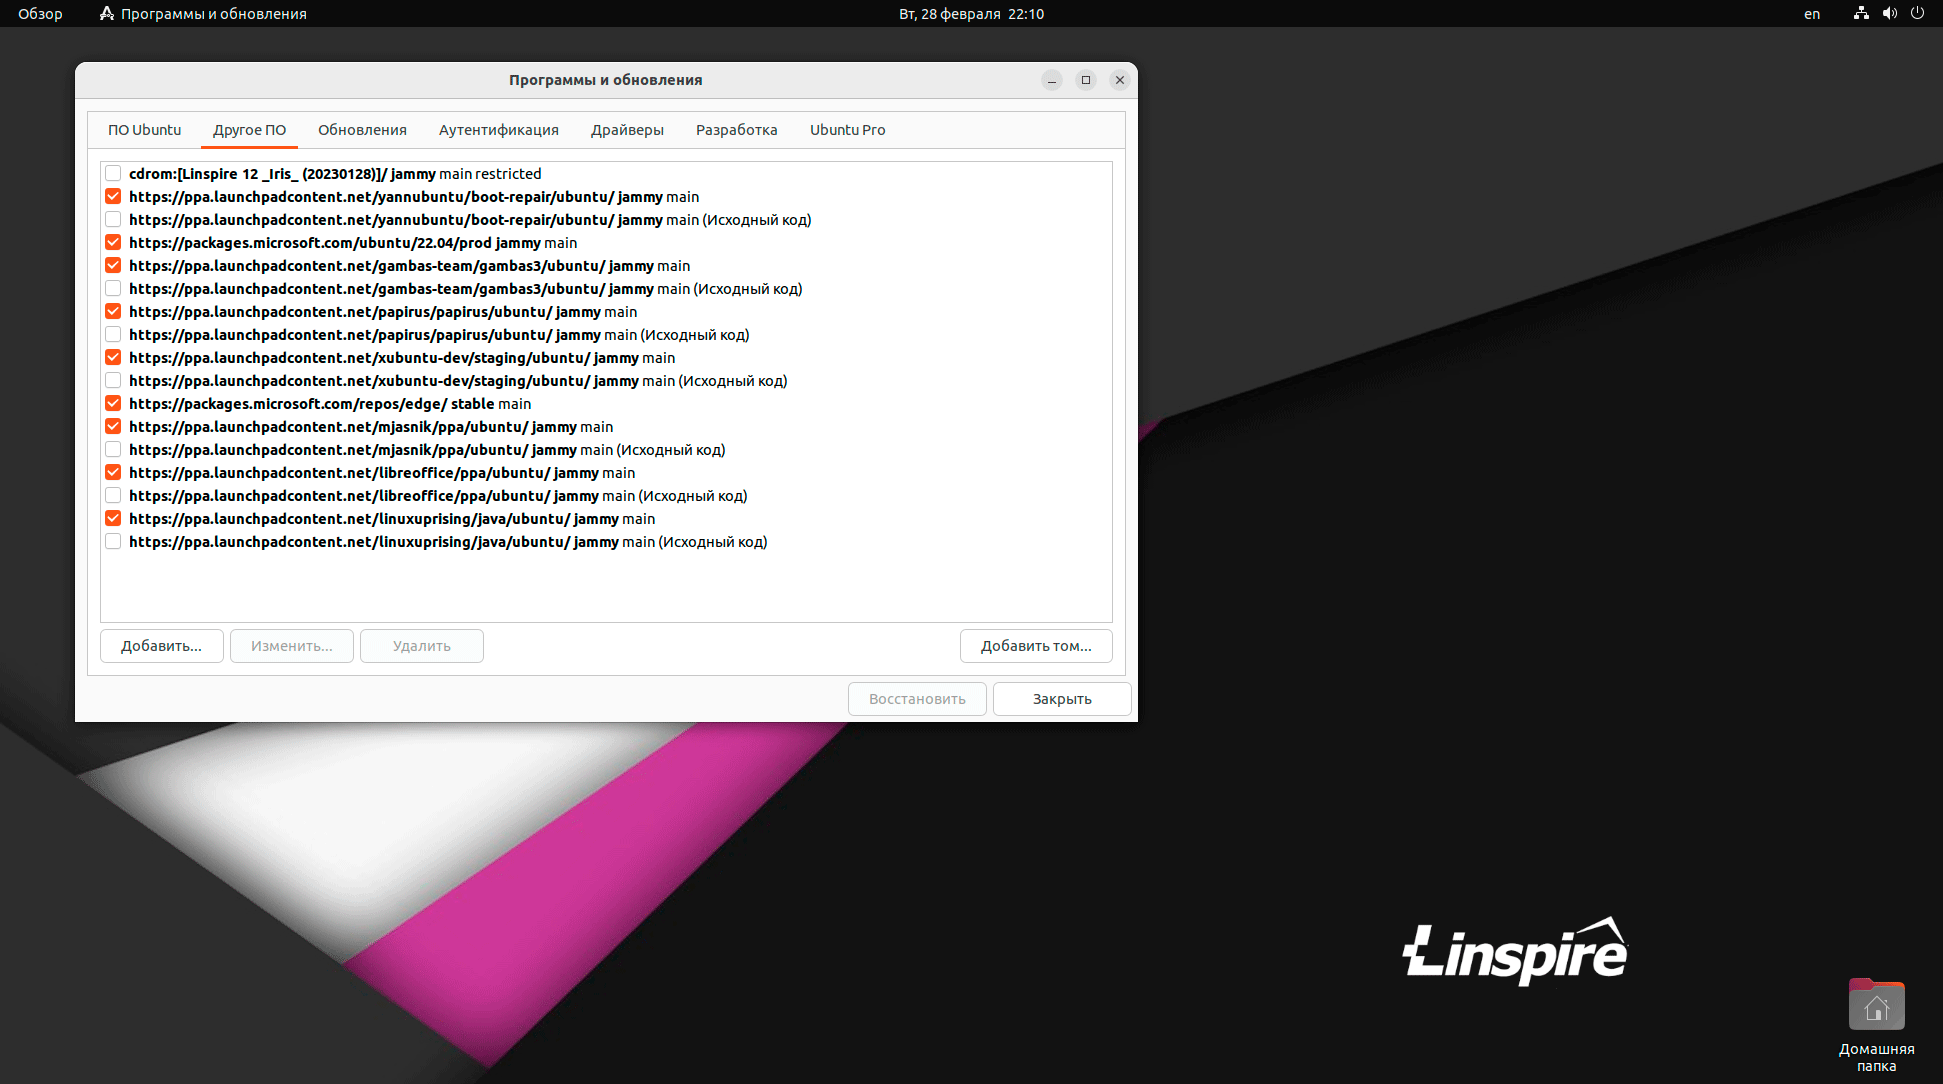The height and width of the screenshot is (1084, 1943).
Task: Uncheck the papirus ppa jammy main repository
Action: (x=113, y=312)
